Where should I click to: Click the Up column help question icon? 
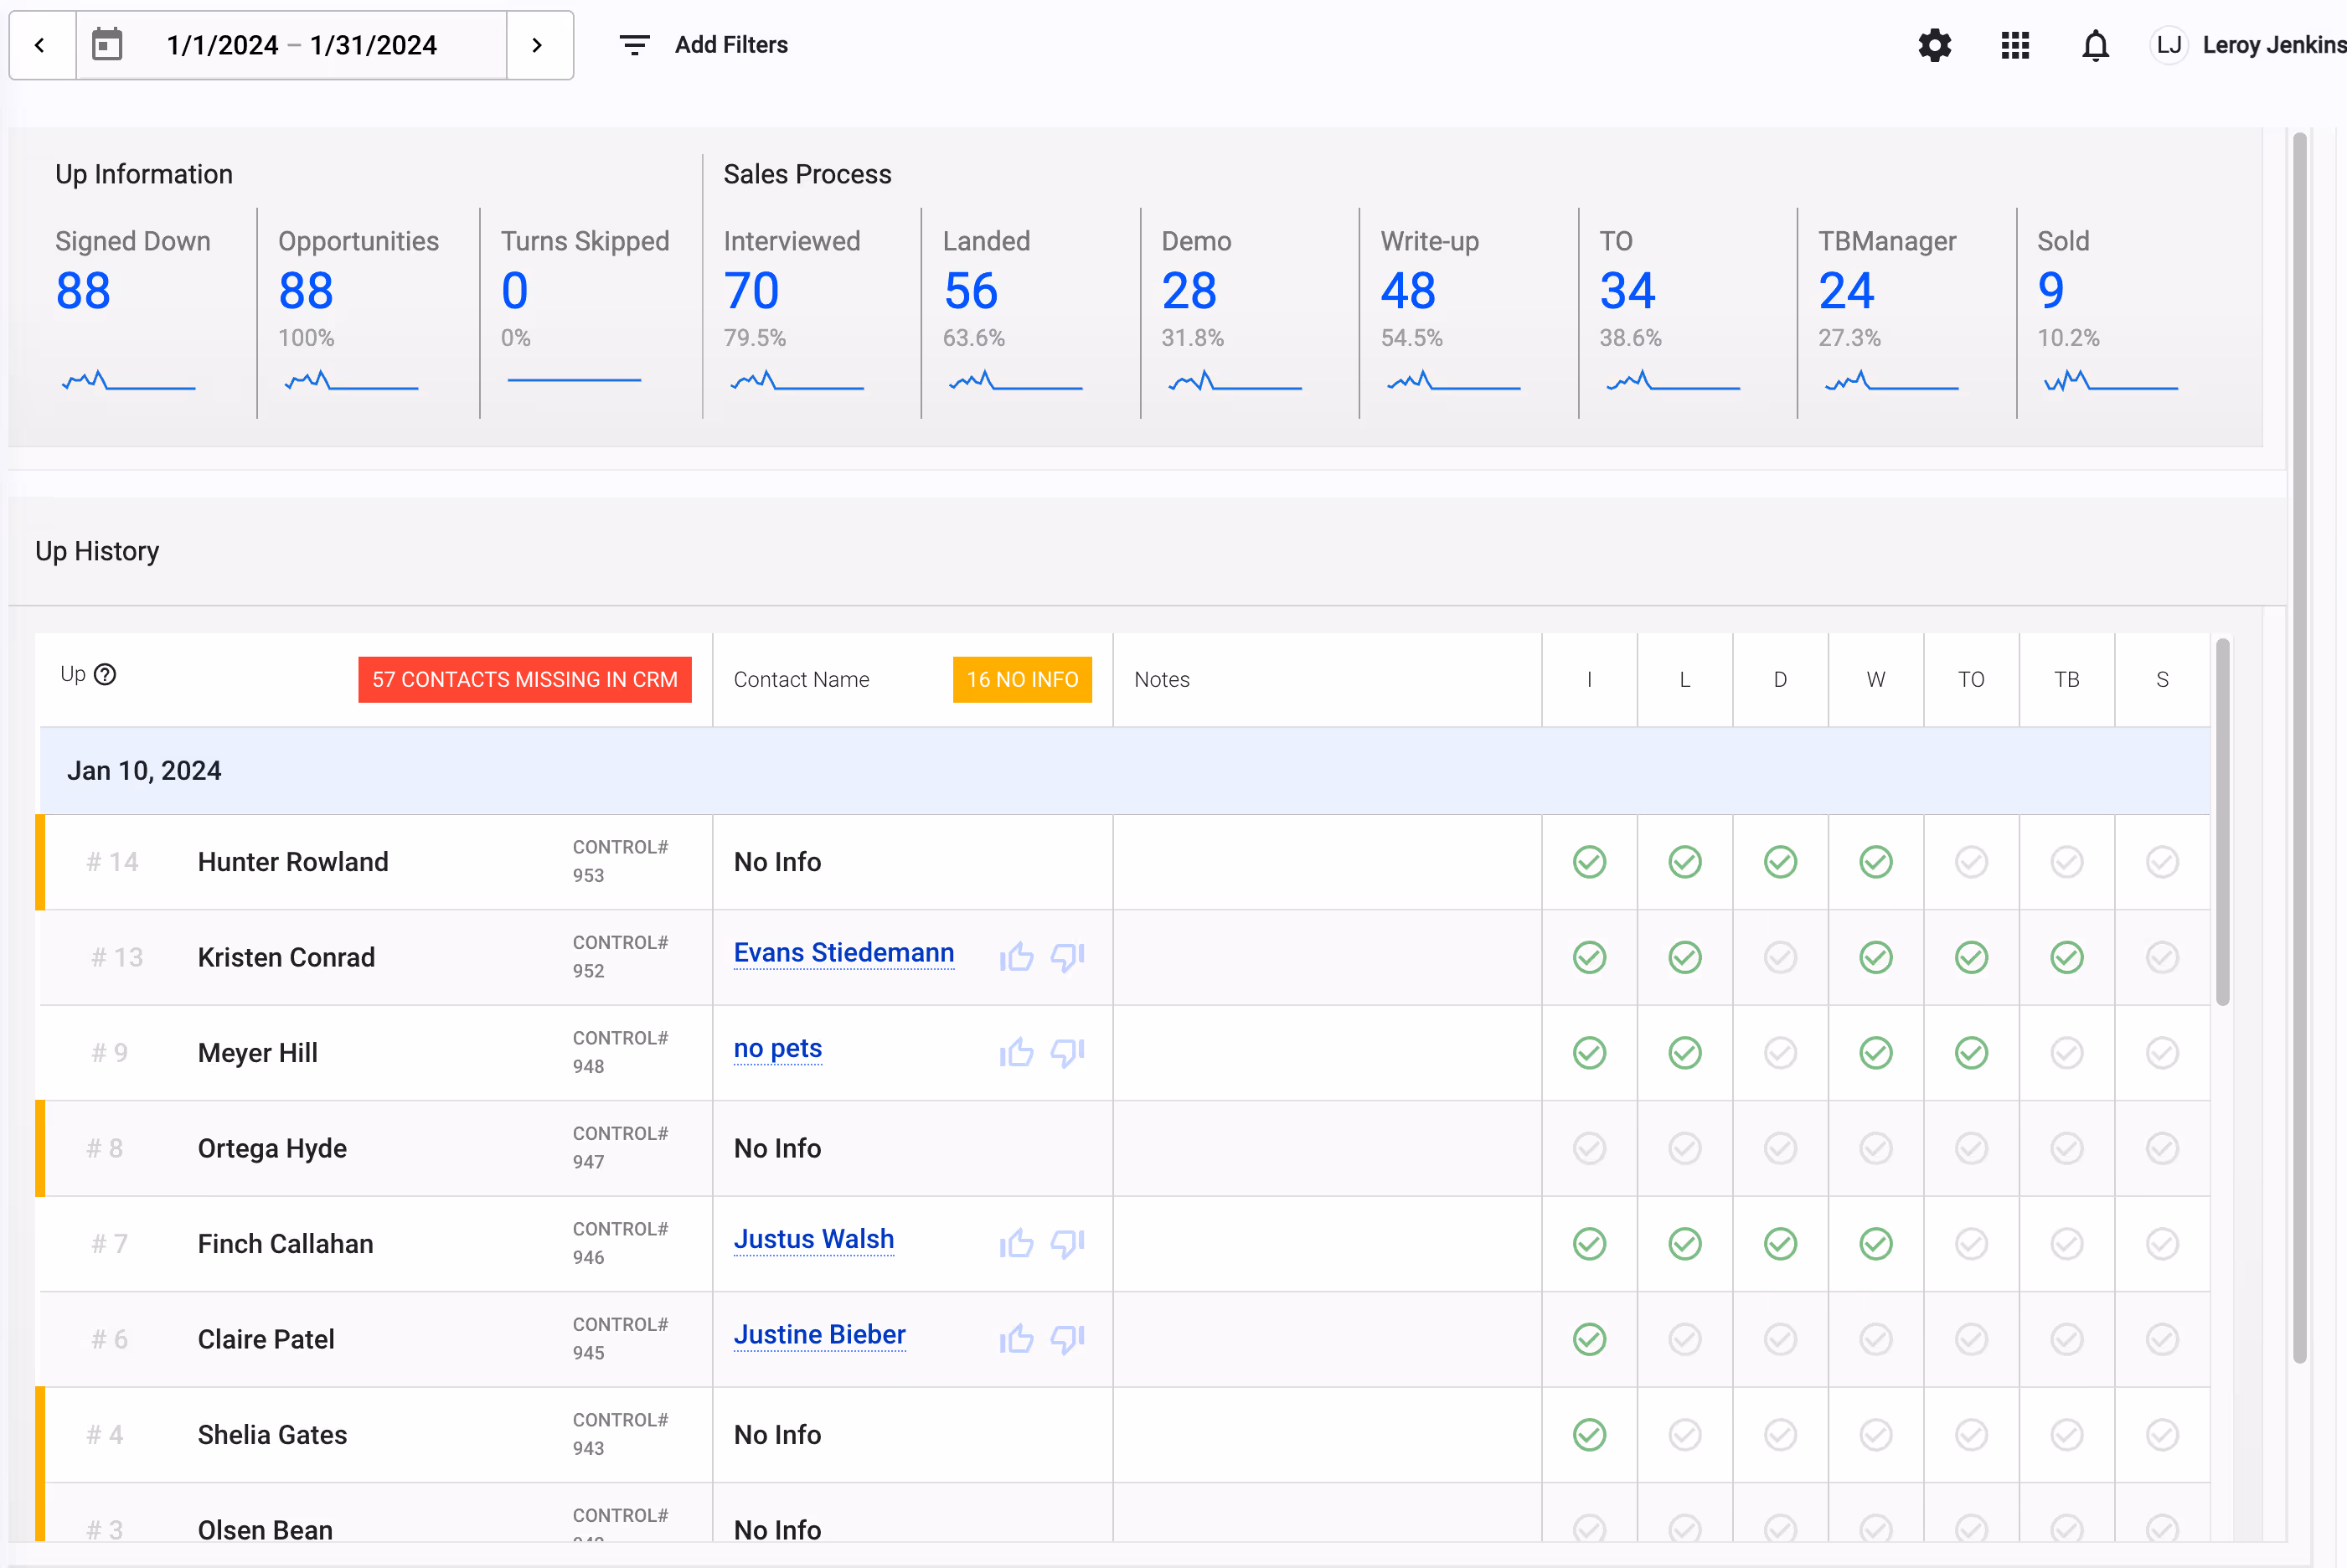point(105,674)
